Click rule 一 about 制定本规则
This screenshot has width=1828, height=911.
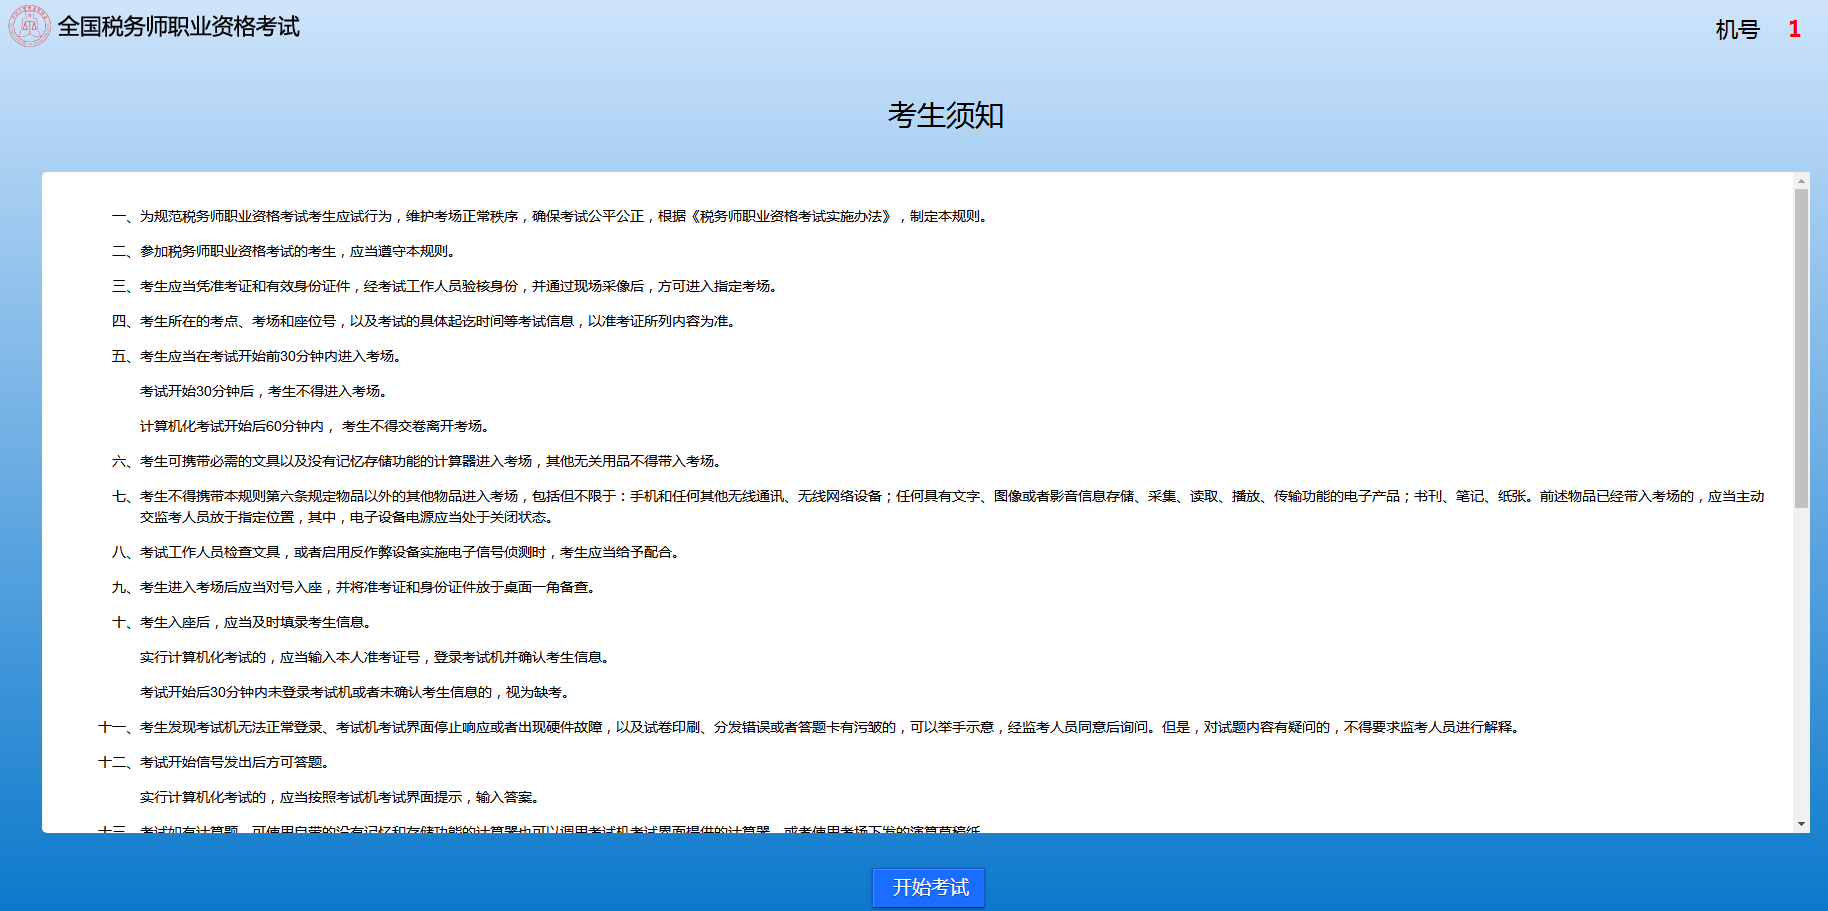550,217
